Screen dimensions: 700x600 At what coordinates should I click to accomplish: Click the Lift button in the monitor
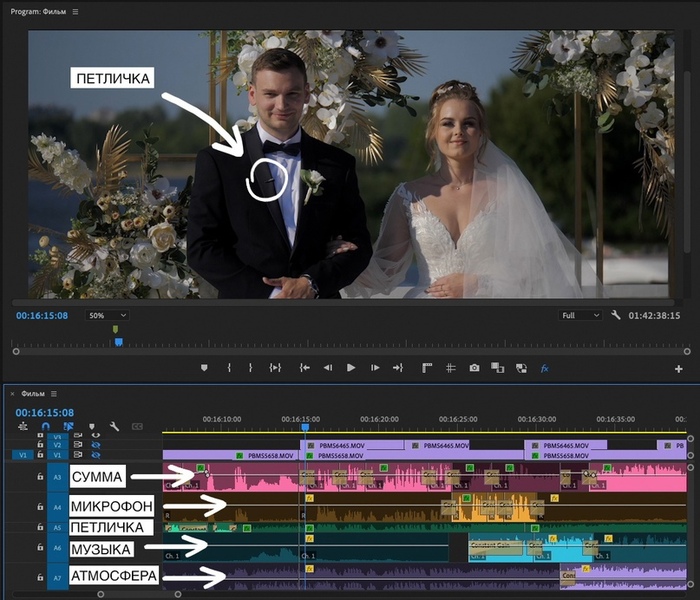pyautogui.click(x=425, y=368)
